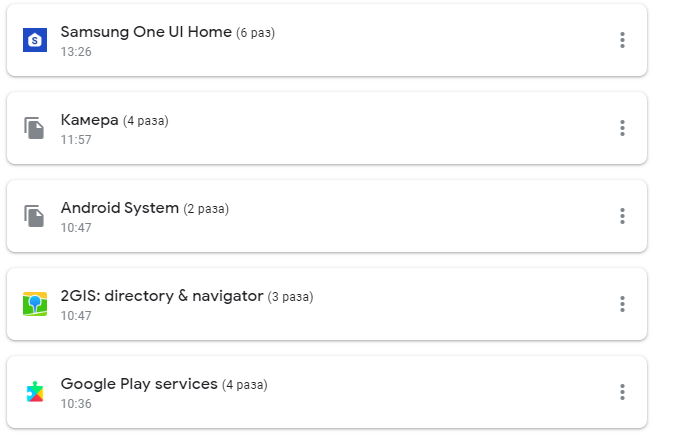Open three-dot menu for Android System
The height and width of the screenshot is (437, 679).
point(622,216)
